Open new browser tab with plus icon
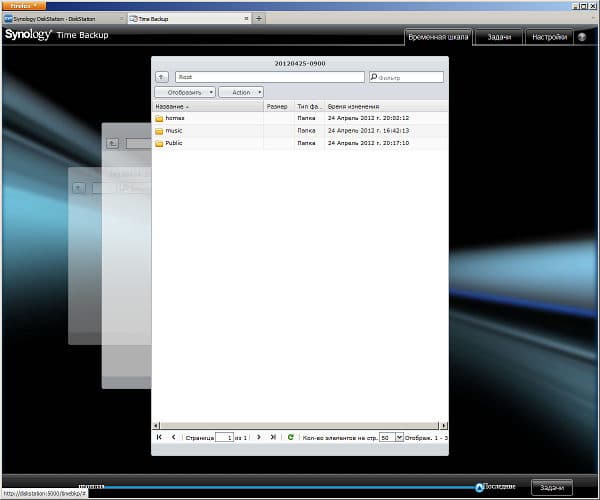Screen dimensions: 600x500 point(259,18)
